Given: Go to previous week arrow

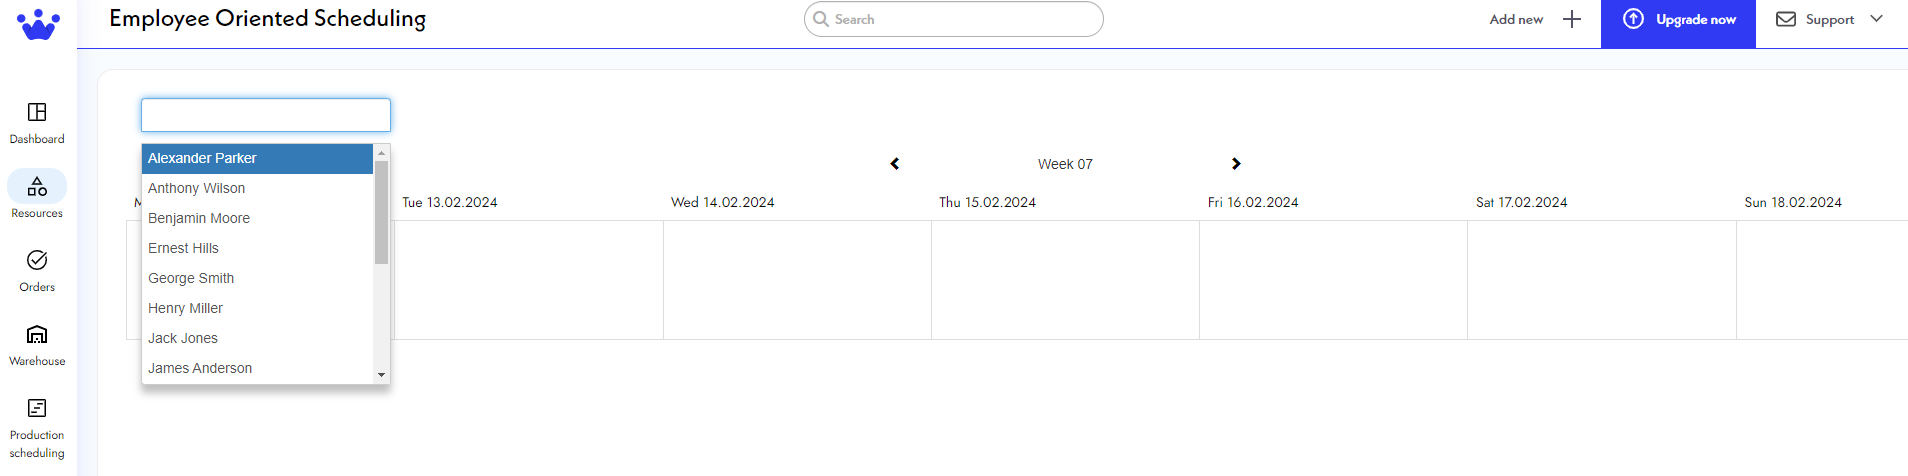Looking at the screenshot, I should 895,164.
